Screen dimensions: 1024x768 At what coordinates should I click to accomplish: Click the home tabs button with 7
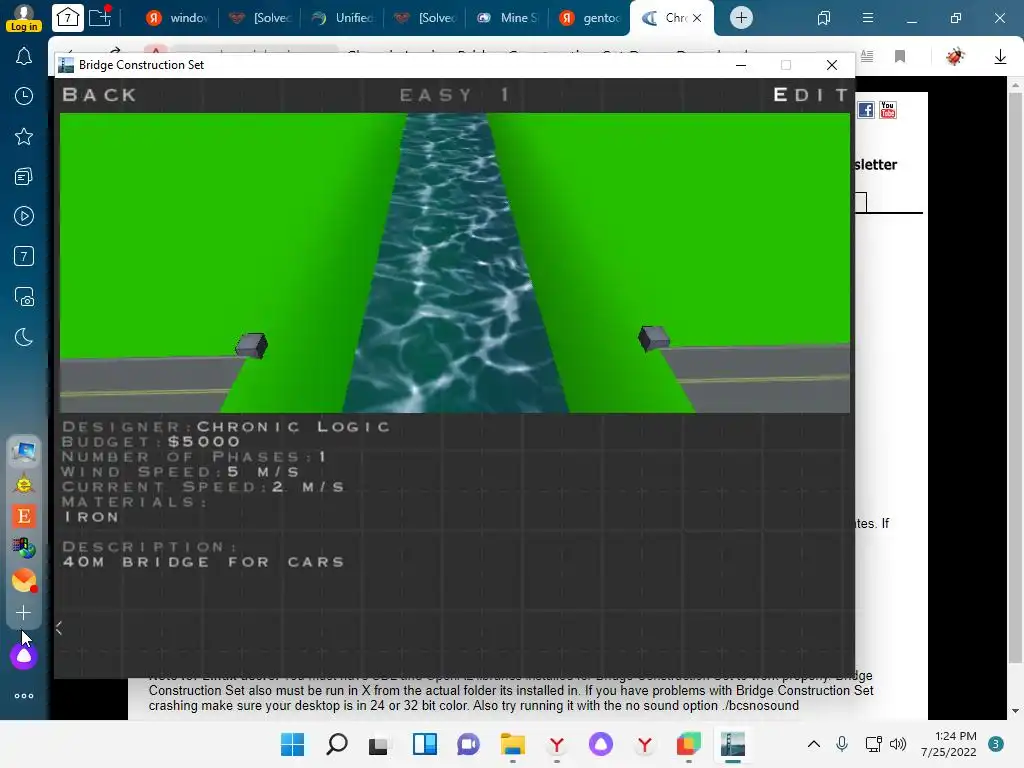coord(68,18)
